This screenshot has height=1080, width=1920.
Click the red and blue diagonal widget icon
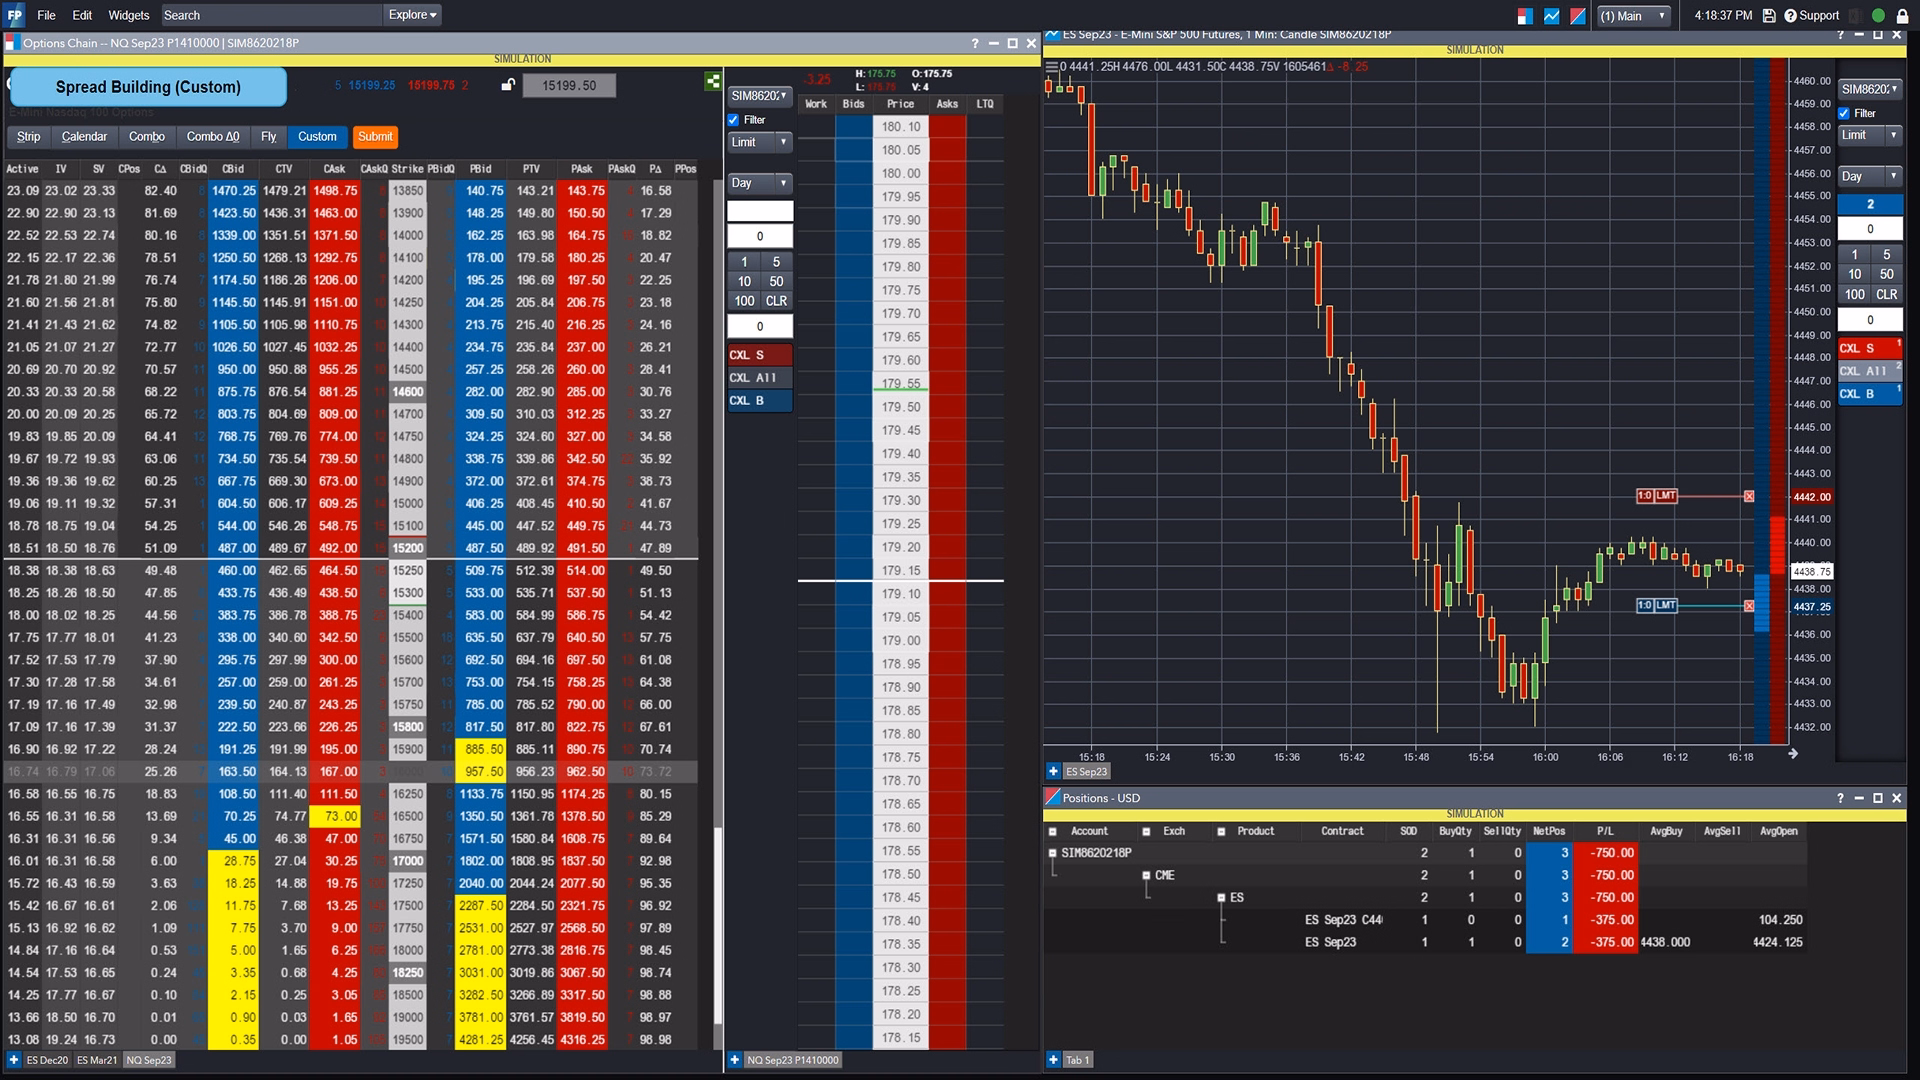pos(1578,15)
